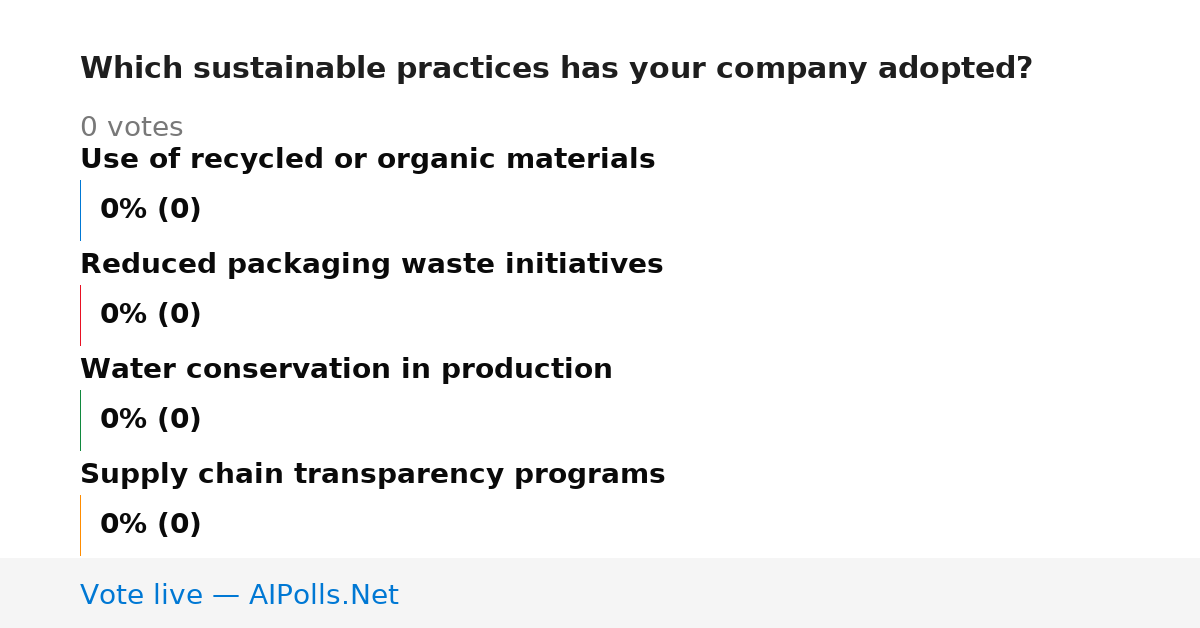
Task: Select 'Use of recycled or organic materials' option
Action: pyautogui.click(x=367, y=160)
